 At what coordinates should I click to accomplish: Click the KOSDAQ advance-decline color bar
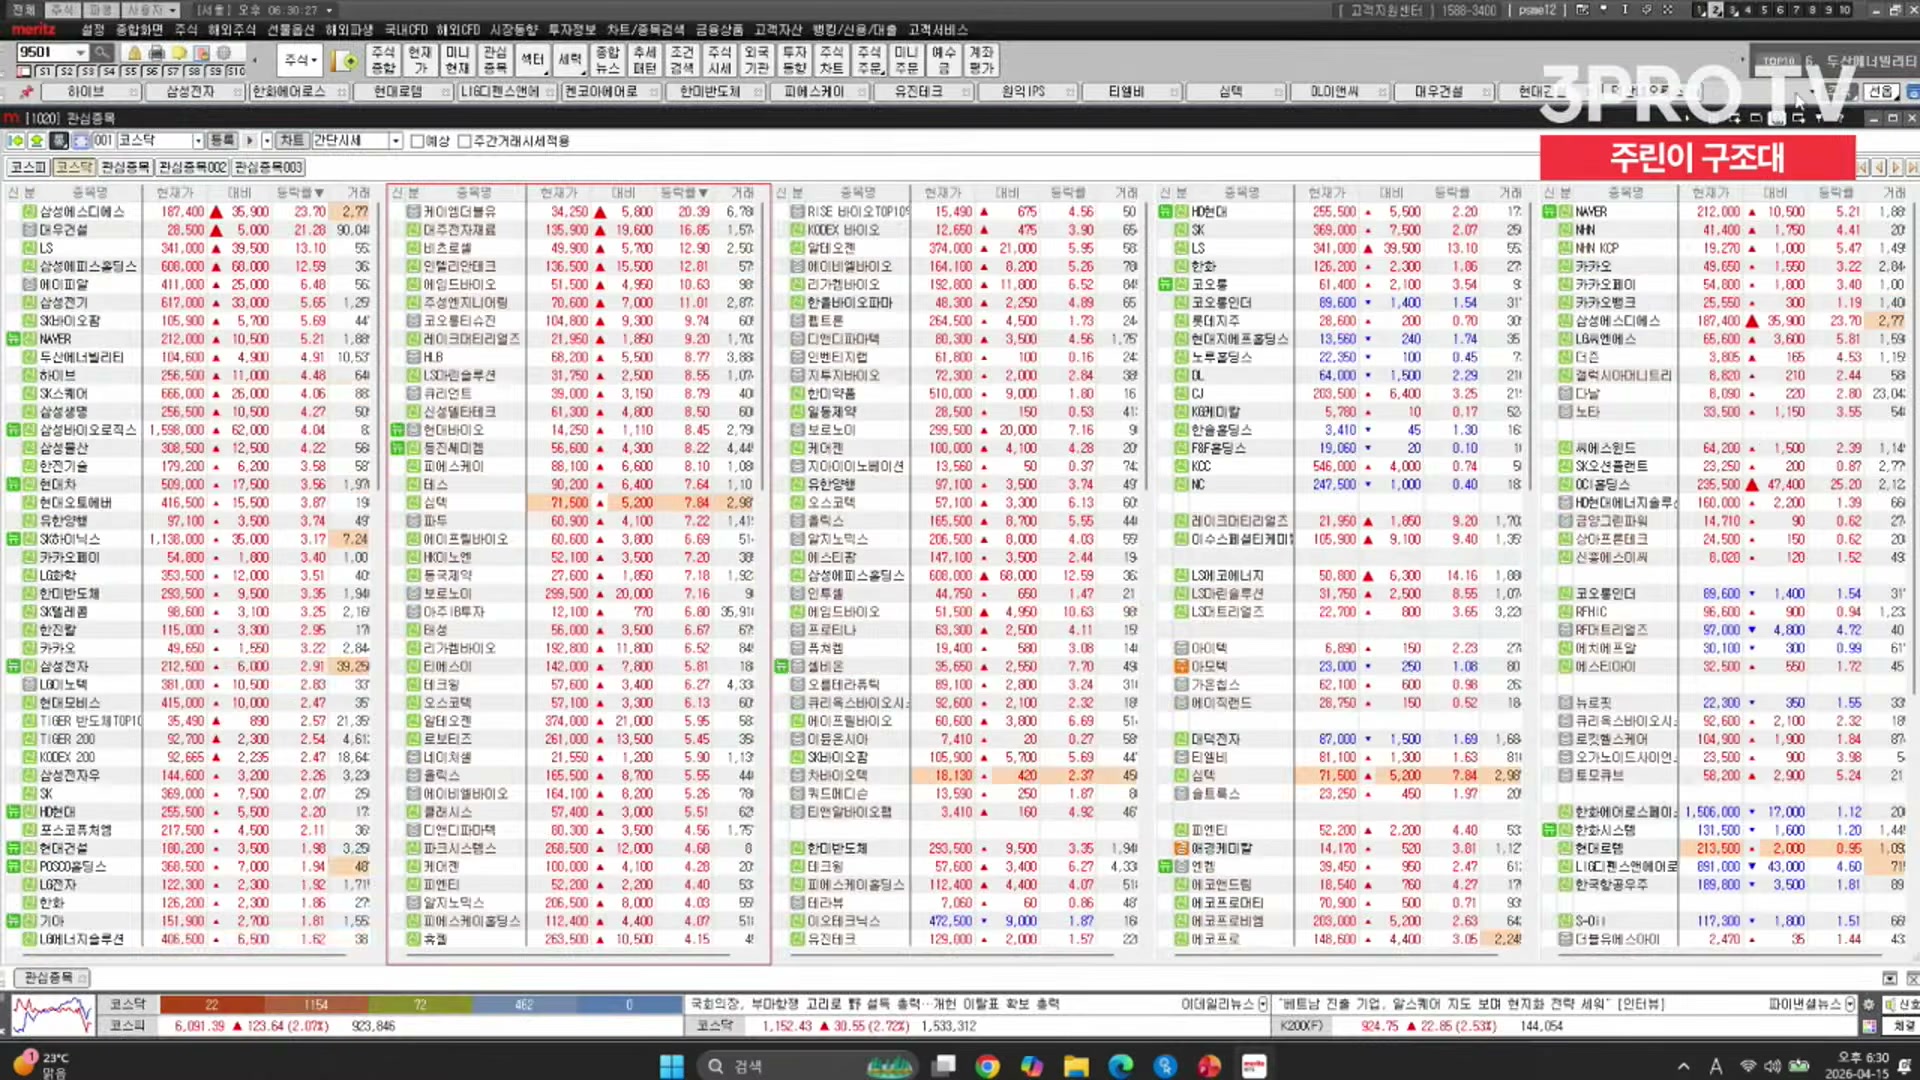click(x=420, y=1004)
